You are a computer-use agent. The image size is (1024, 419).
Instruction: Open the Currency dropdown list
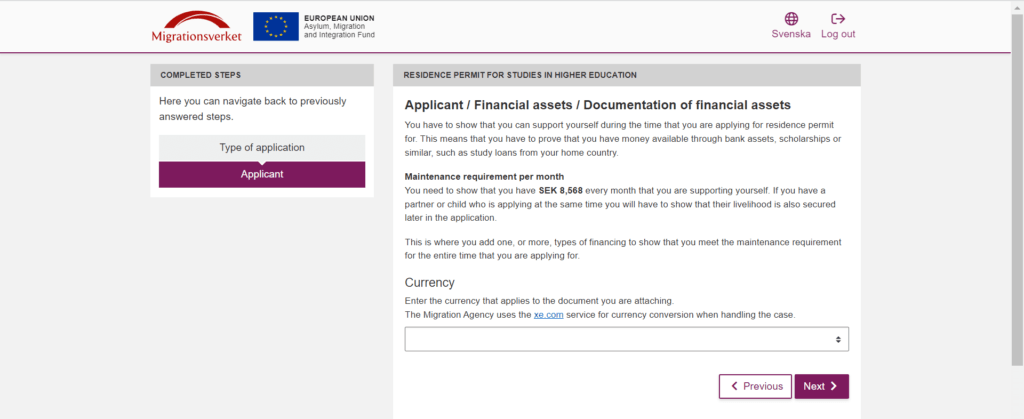pos(627,339)
